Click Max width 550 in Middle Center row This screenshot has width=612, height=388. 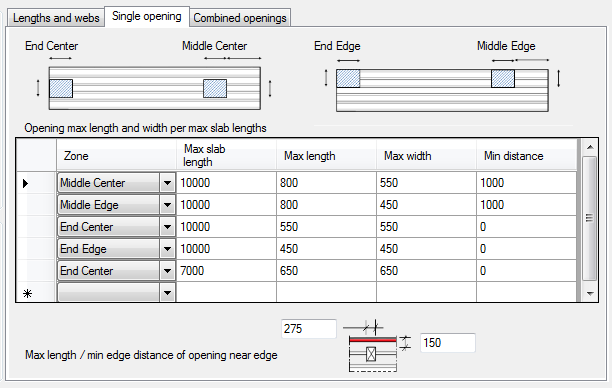(x=426, y=183)
